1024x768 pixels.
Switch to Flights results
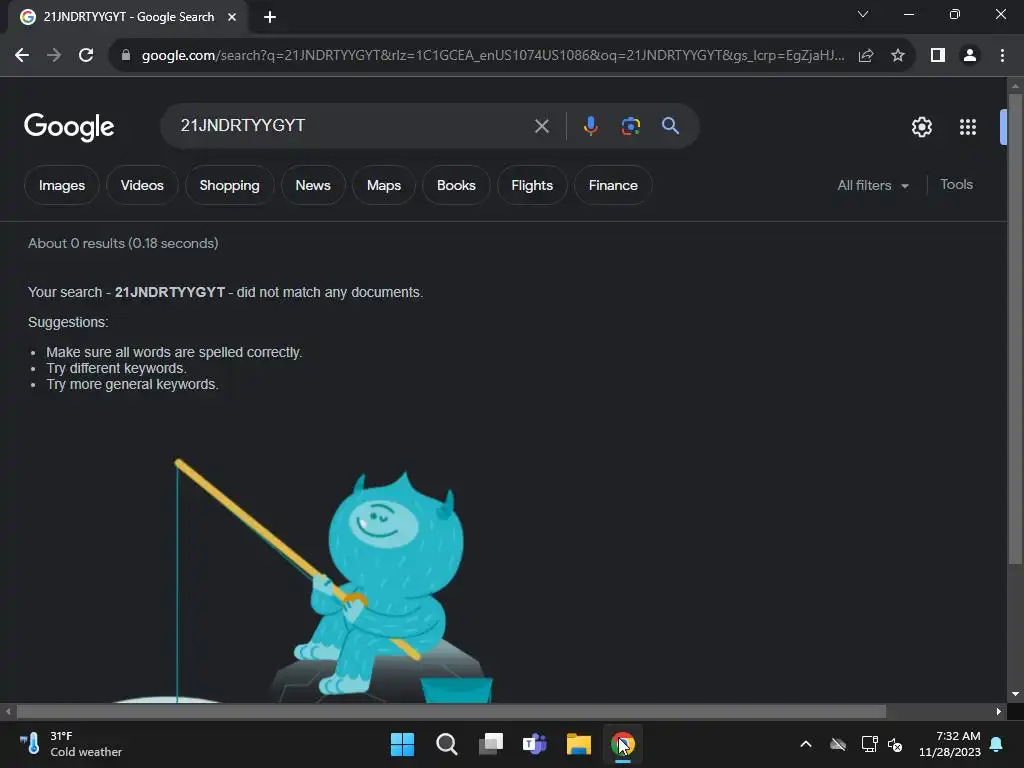coord(532,185)
